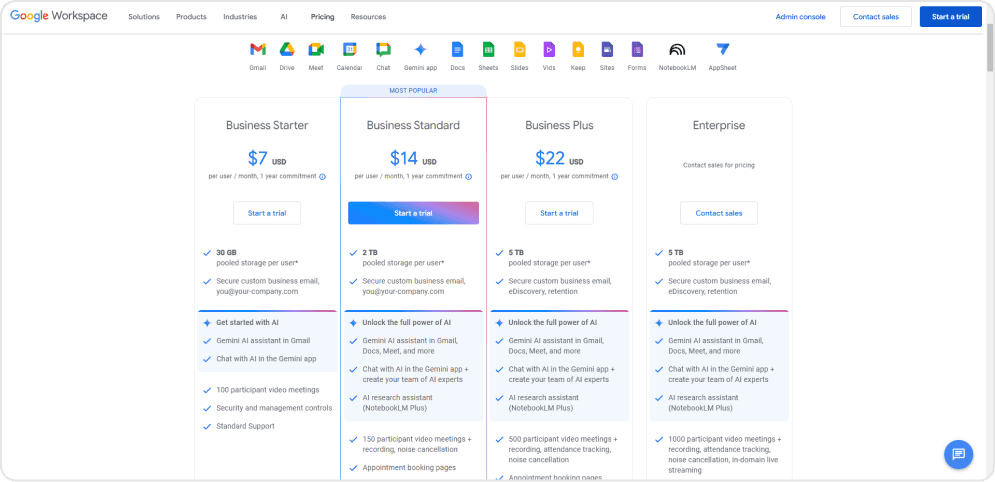Click the $22 USD price
Screen dimensions: 995x482
click(x=559, y=158)
